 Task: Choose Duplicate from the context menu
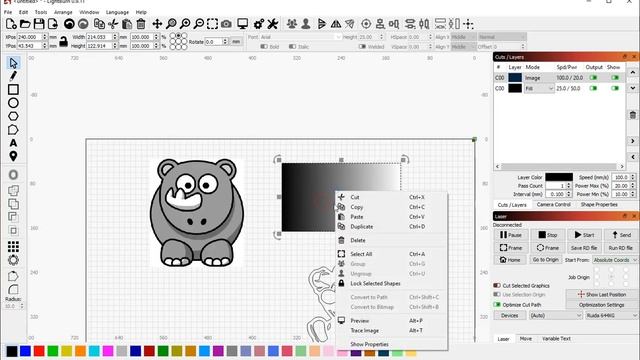[362, 227]
